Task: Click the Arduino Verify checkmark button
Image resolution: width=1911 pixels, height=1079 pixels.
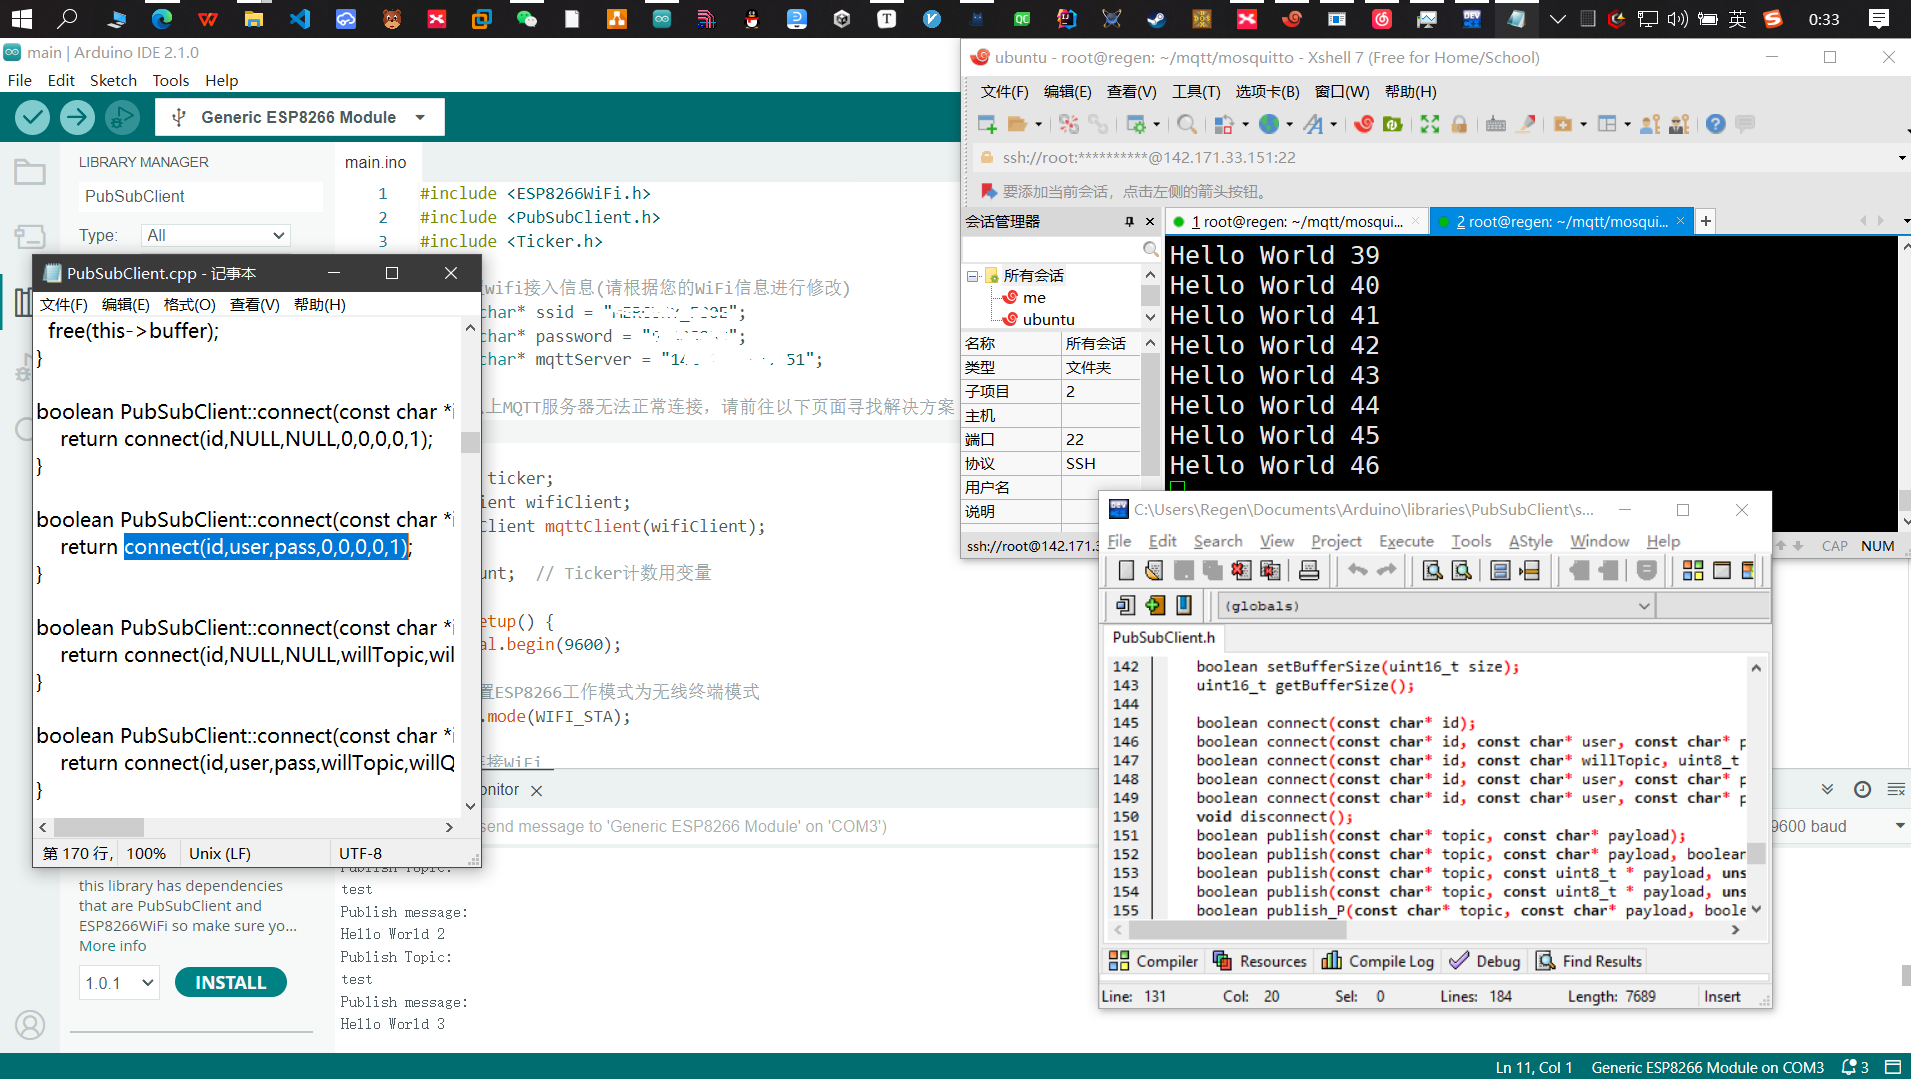Action: click(x=33, y=118)
